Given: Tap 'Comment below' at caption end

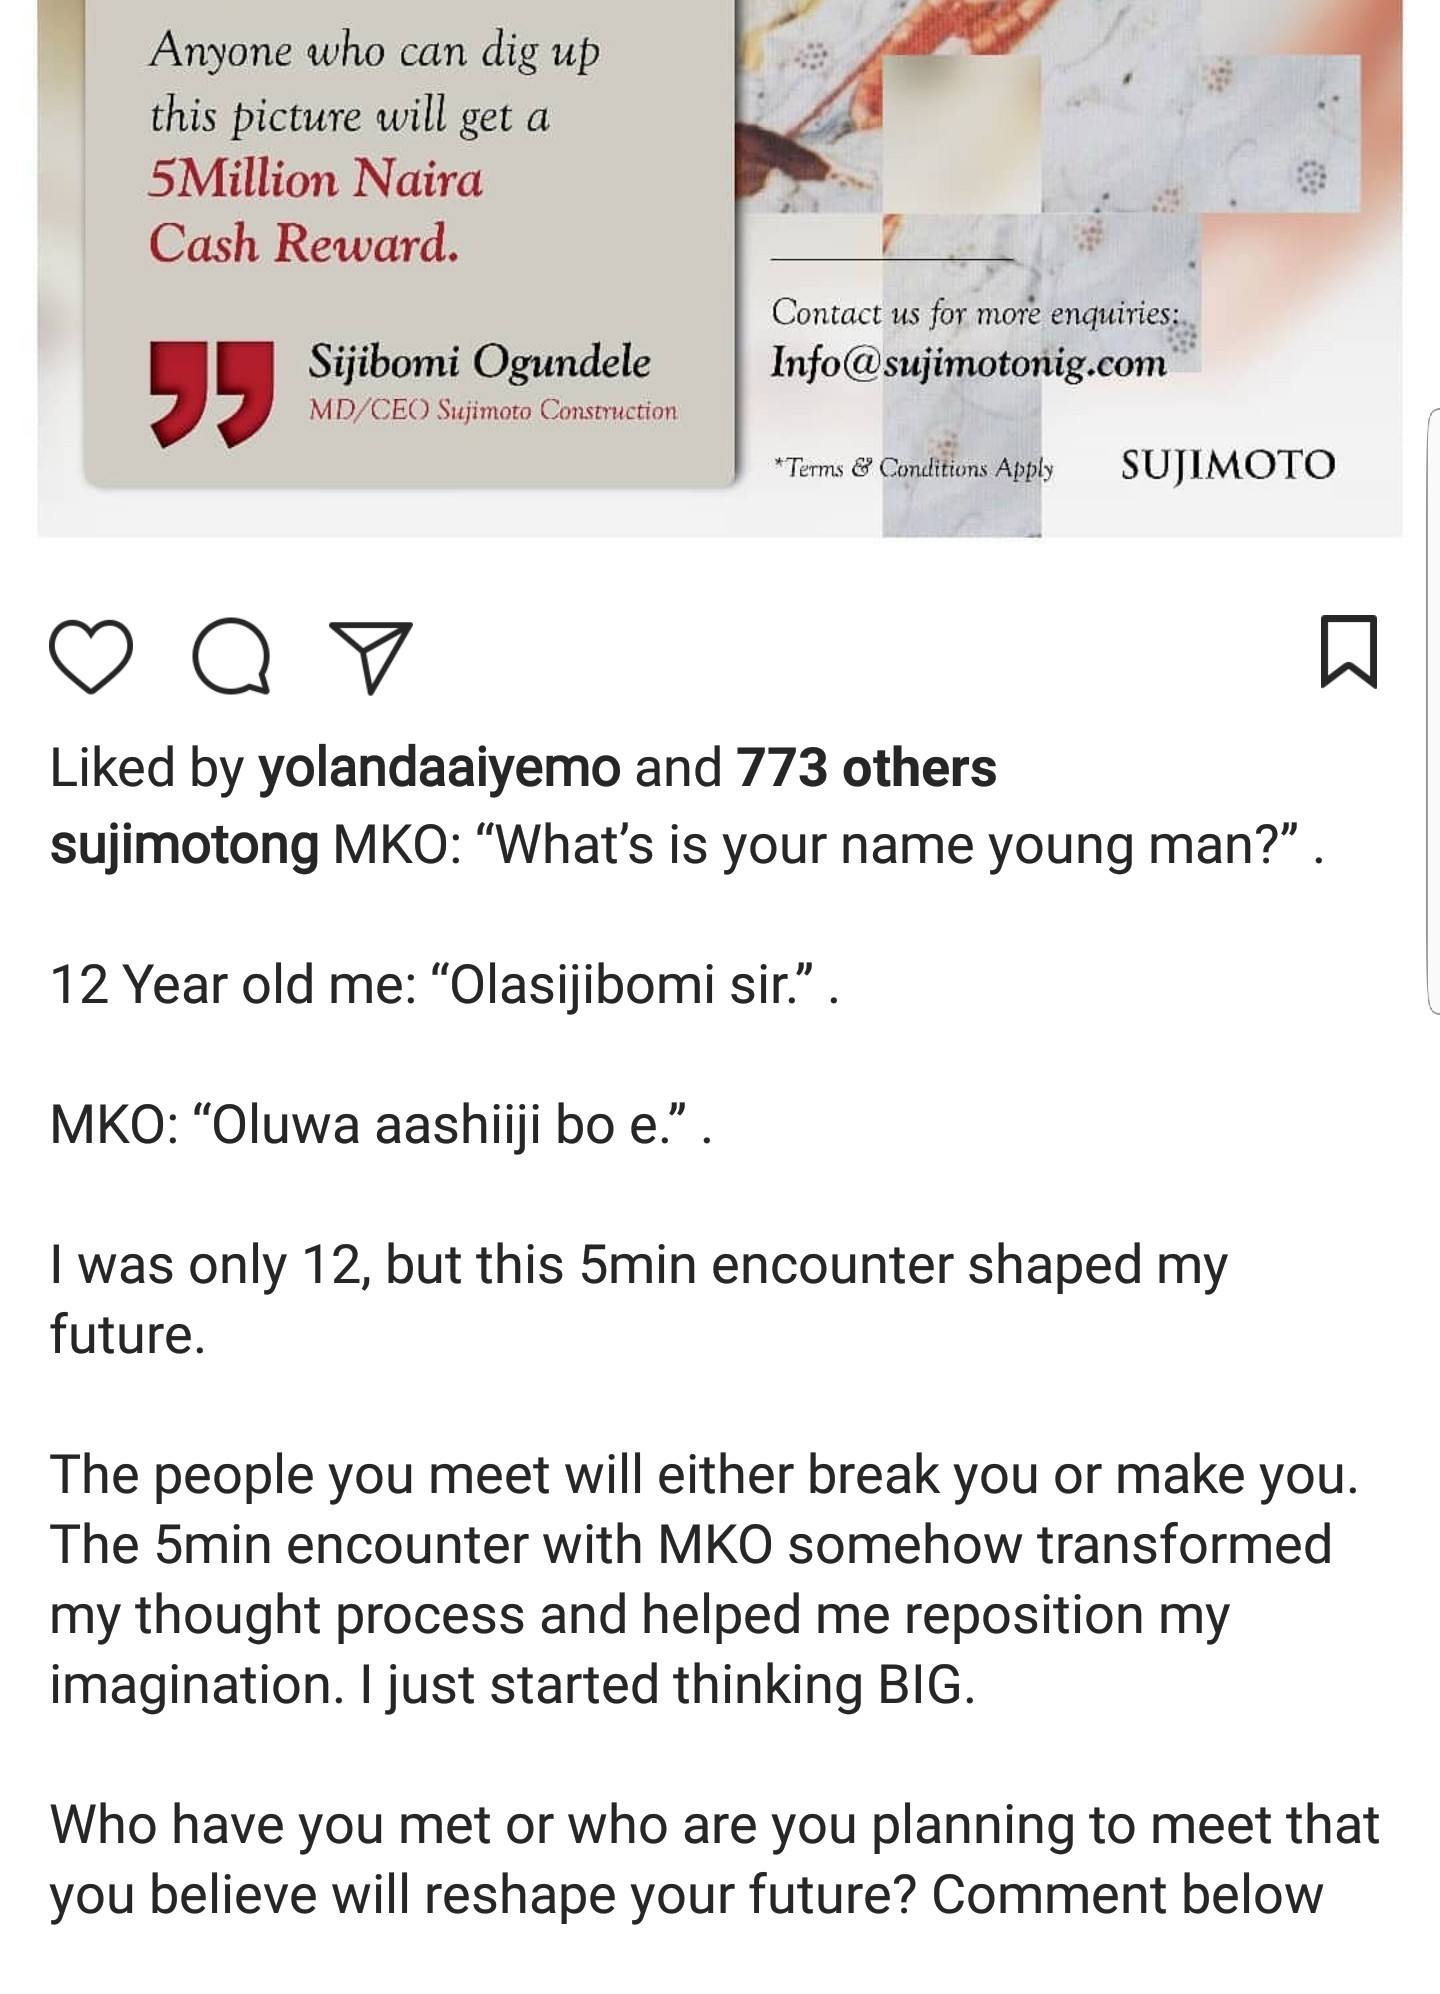Looking at the screenshot, I should [1126, 1894].
